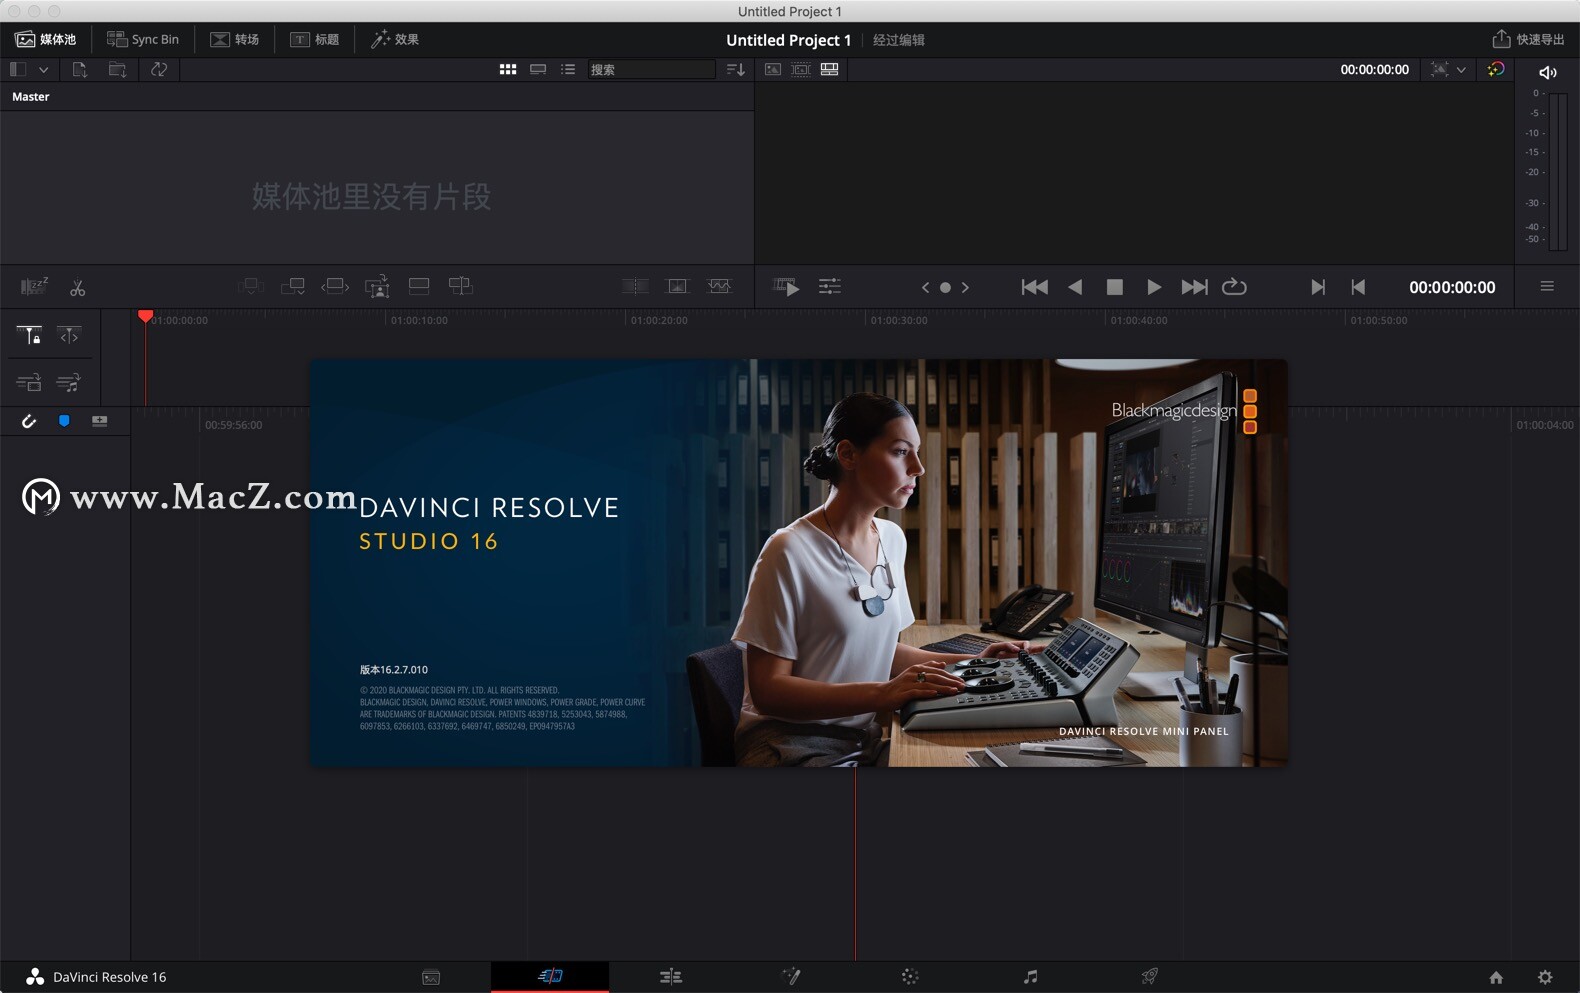Click the import media folder icon
Screen dimensions: 1580x993
click(x=117, y=69)
